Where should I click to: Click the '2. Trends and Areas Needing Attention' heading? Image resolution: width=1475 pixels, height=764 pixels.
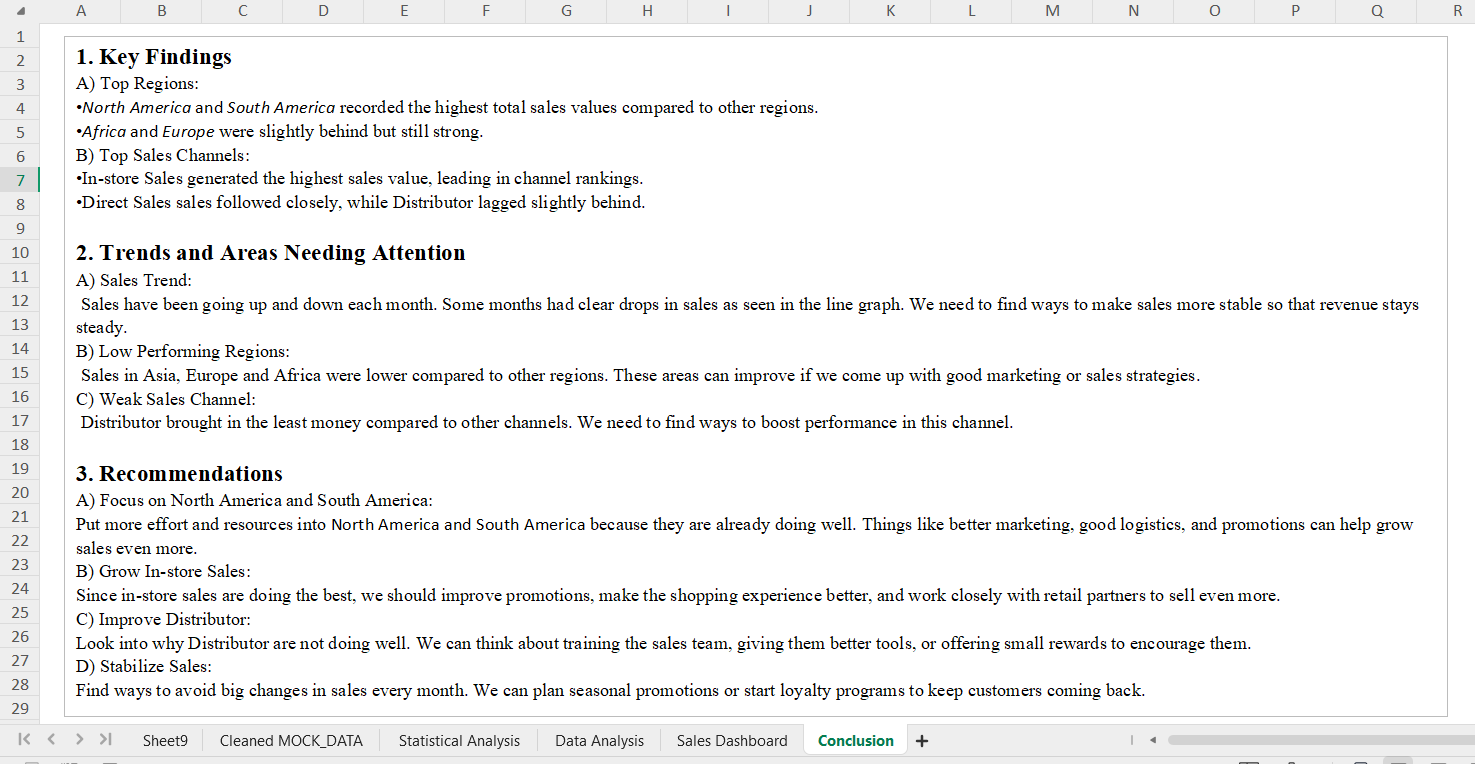point(271,253)
